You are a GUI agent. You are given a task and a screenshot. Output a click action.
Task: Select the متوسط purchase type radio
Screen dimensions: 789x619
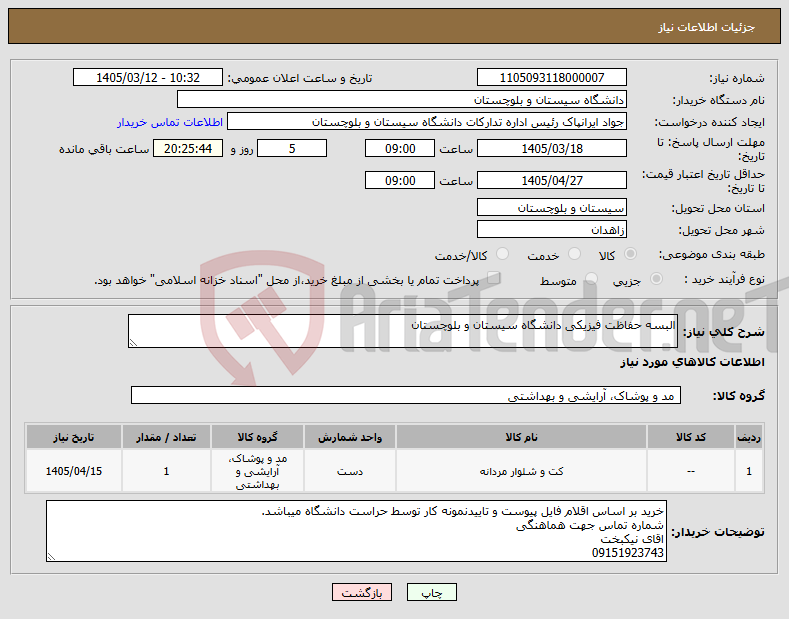591,279
